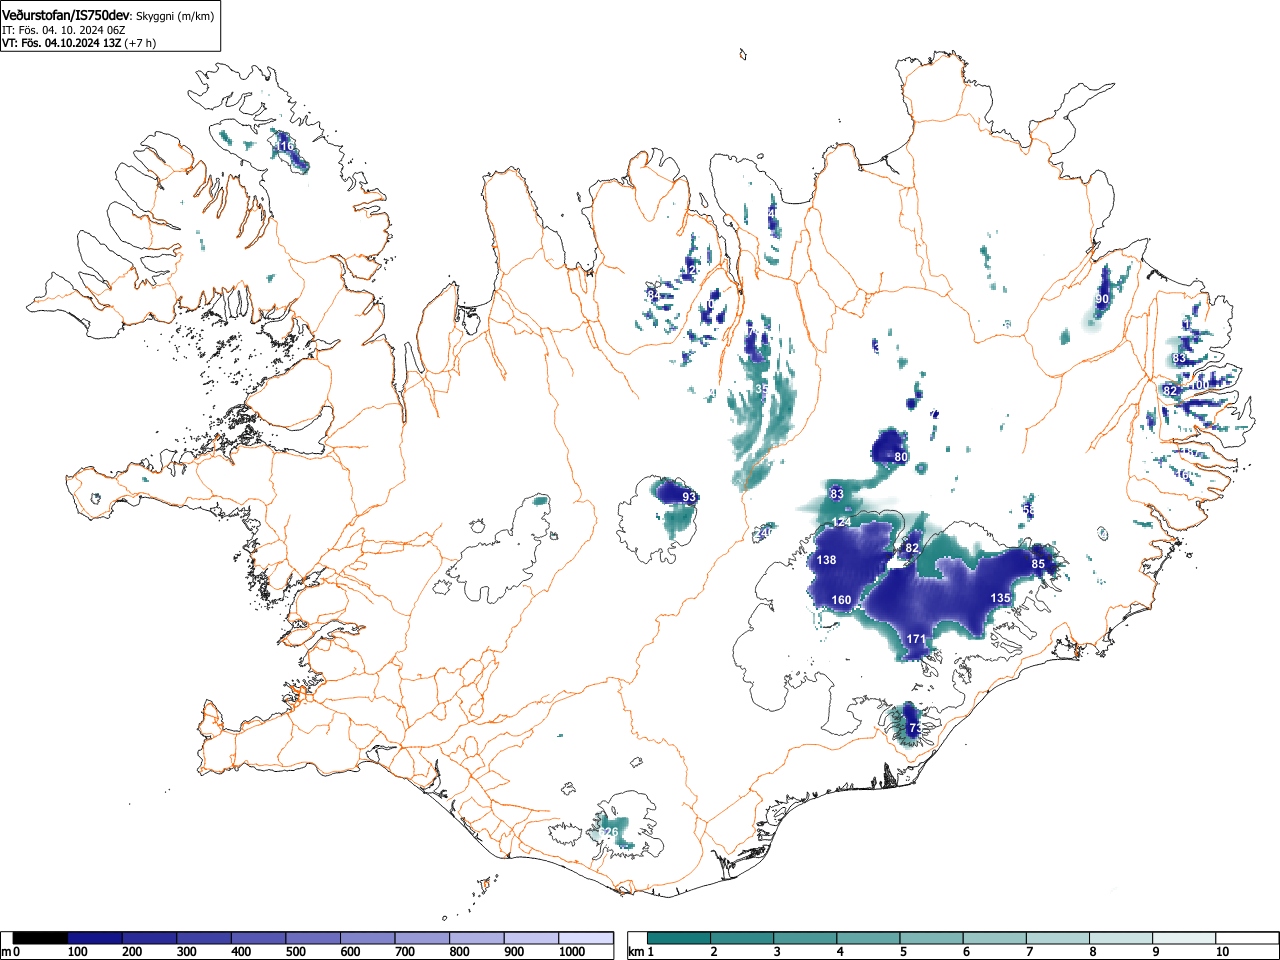
Task: Click the 700 tick label on meter legend
Action: (405, 952)
